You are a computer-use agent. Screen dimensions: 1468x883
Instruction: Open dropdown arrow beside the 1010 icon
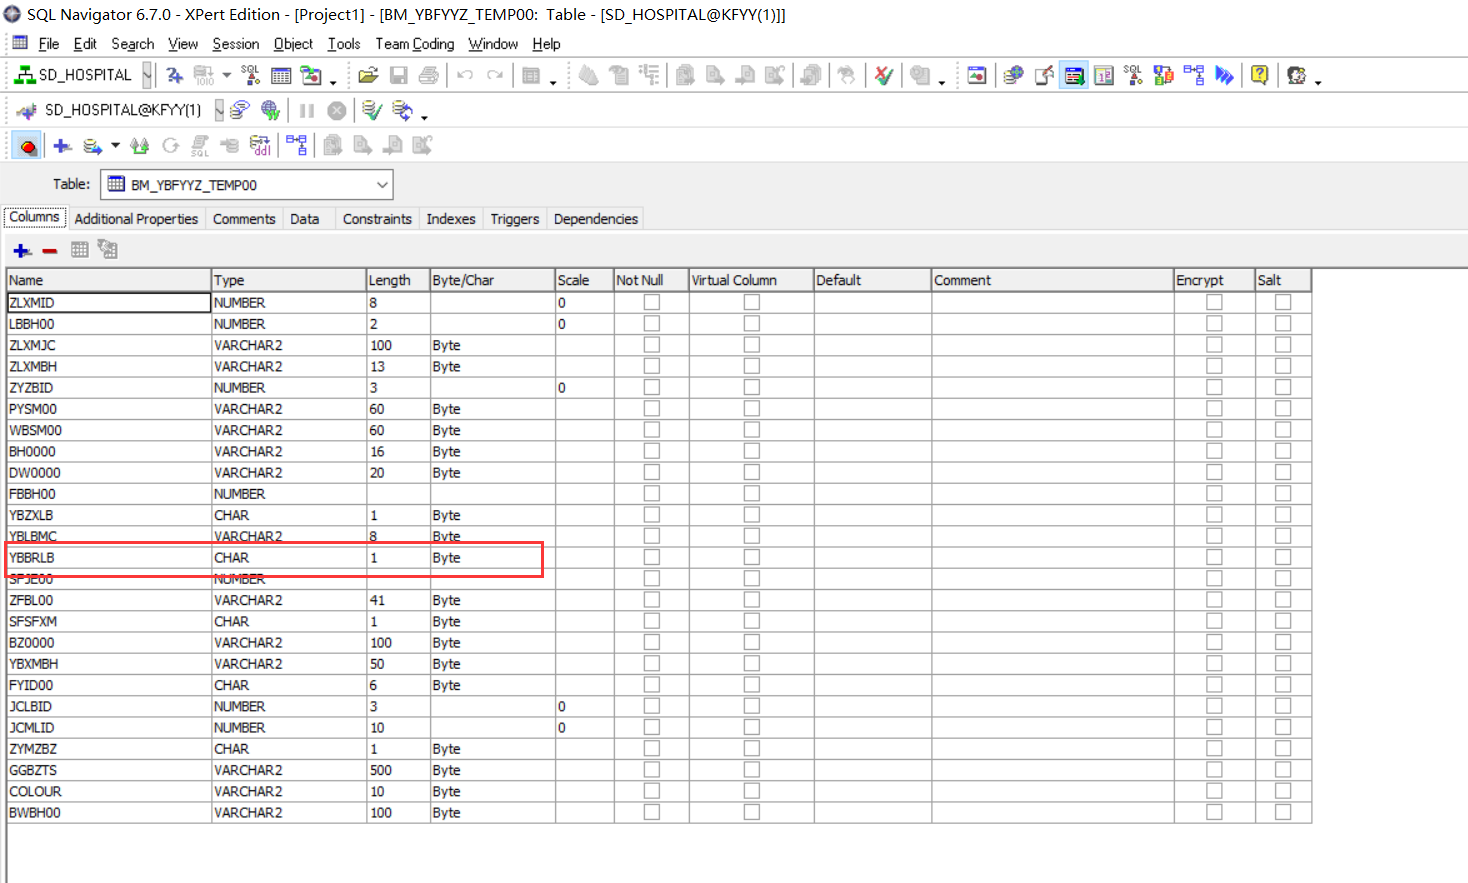click(227, 75)
